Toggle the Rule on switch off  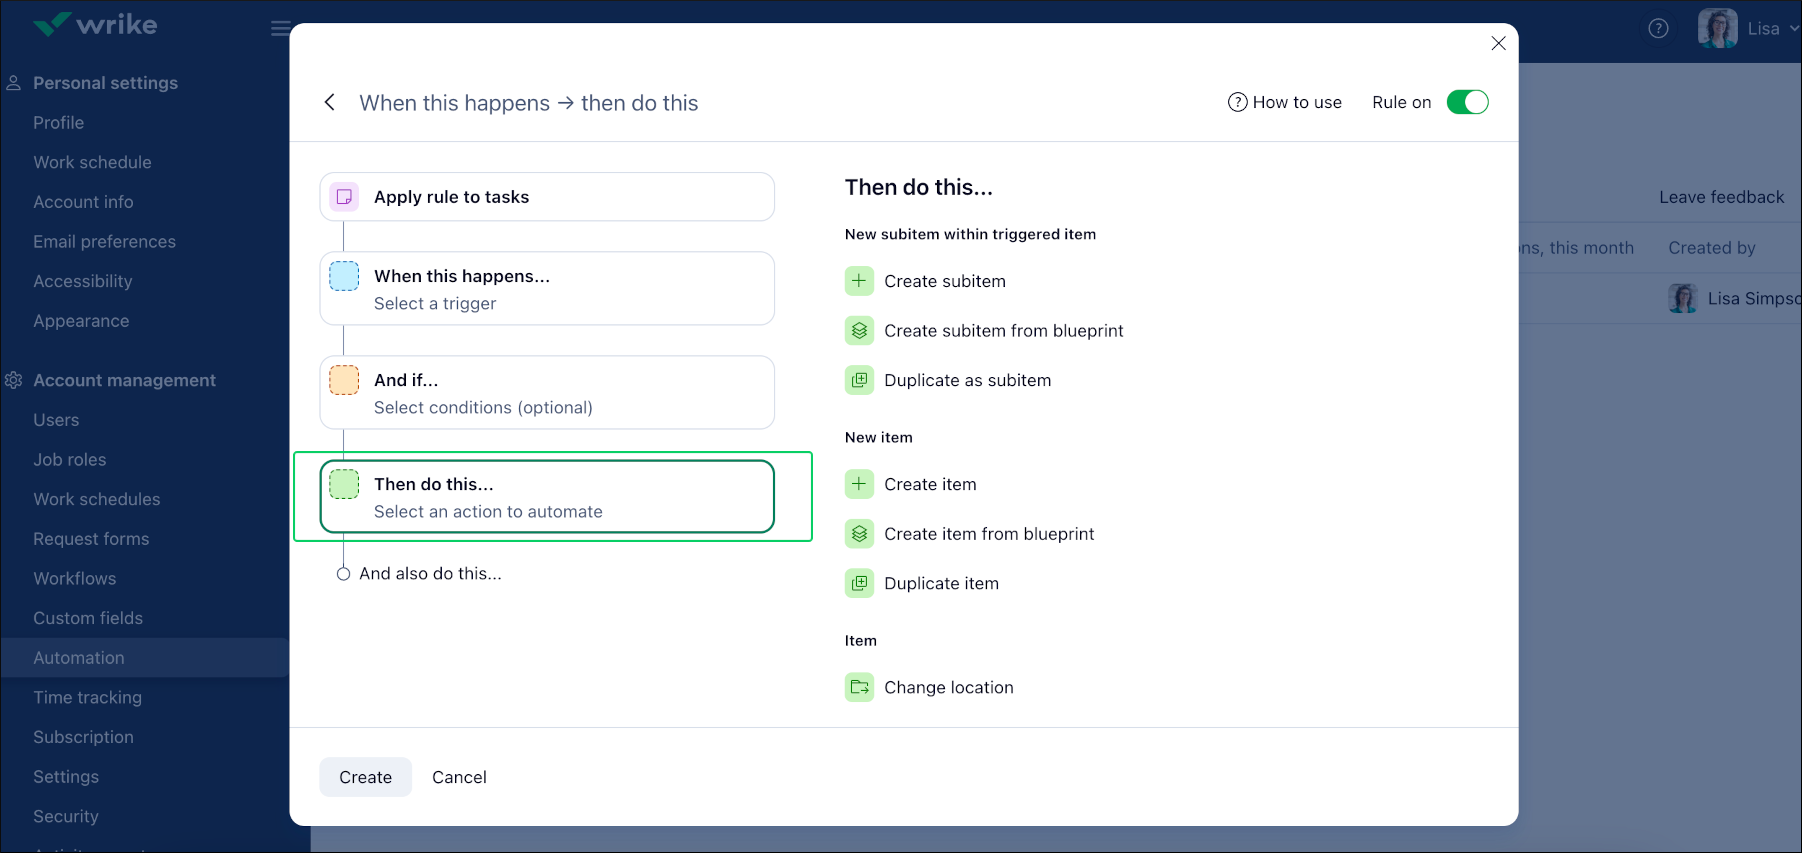1467,102
